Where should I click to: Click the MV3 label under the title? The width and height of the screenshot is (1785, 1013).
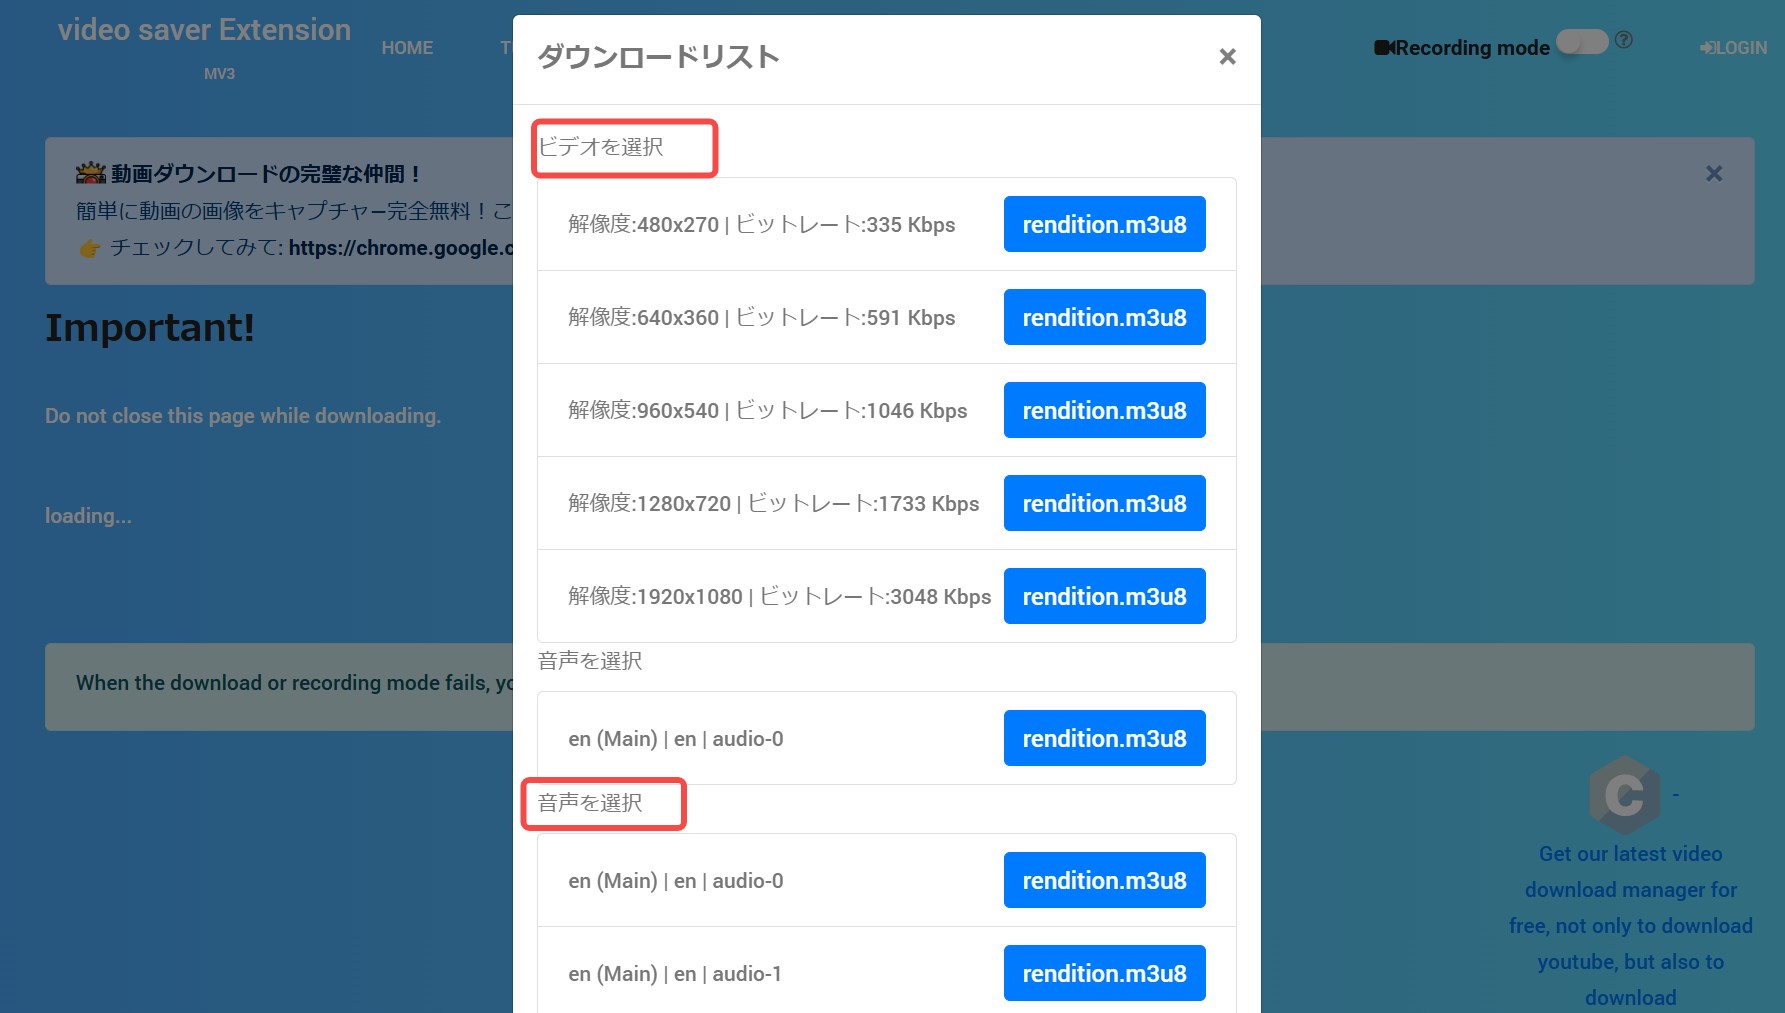tap(219, 74)
